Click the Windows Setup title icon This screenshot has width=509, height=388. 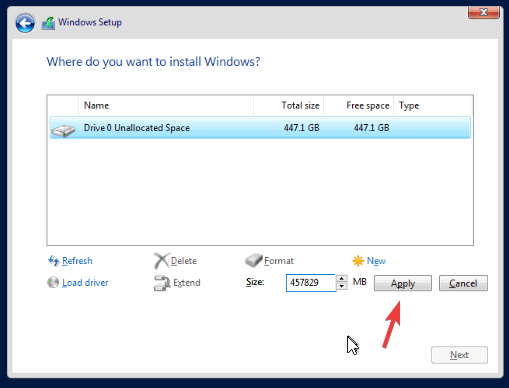(48, 23)
